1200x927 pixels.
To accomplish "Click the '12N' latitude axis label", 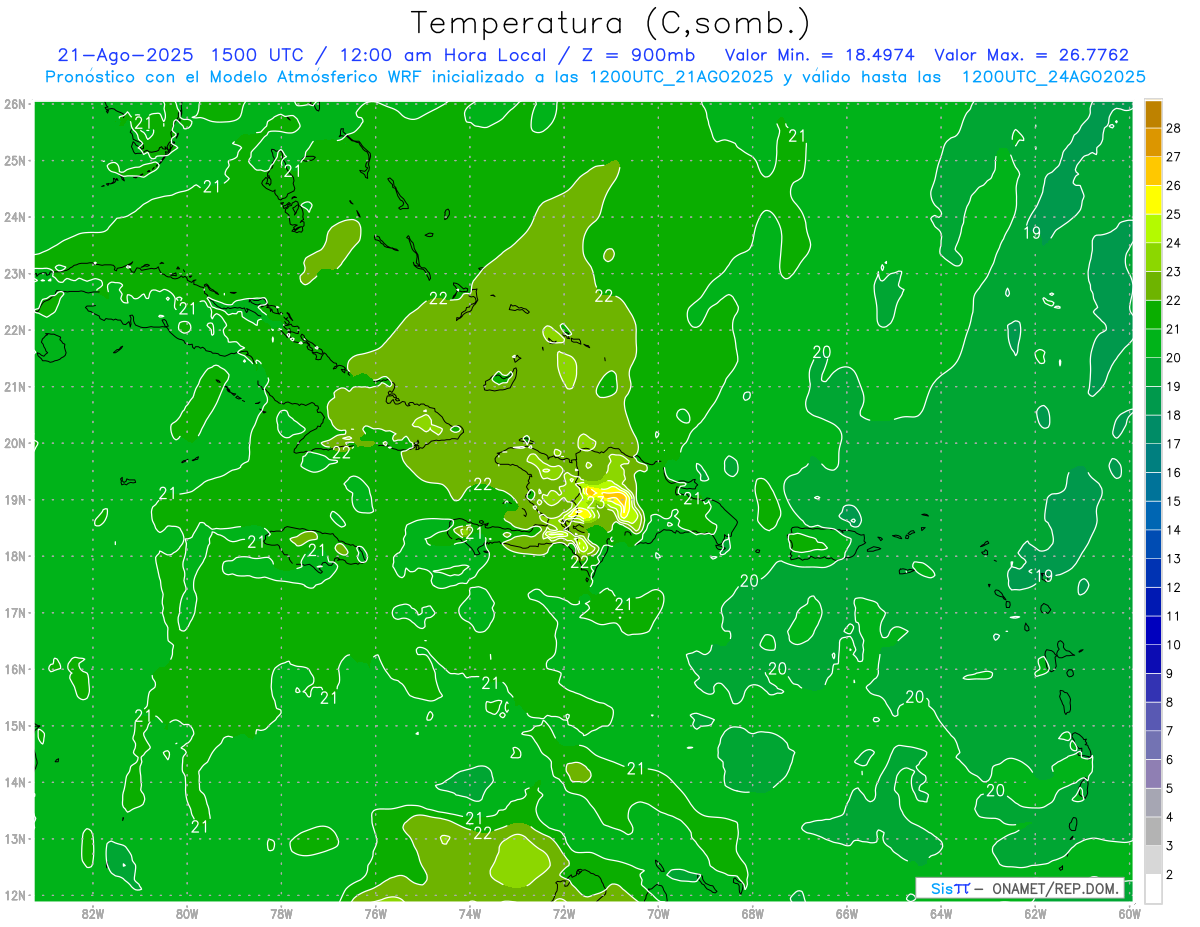I will [15, 895].
